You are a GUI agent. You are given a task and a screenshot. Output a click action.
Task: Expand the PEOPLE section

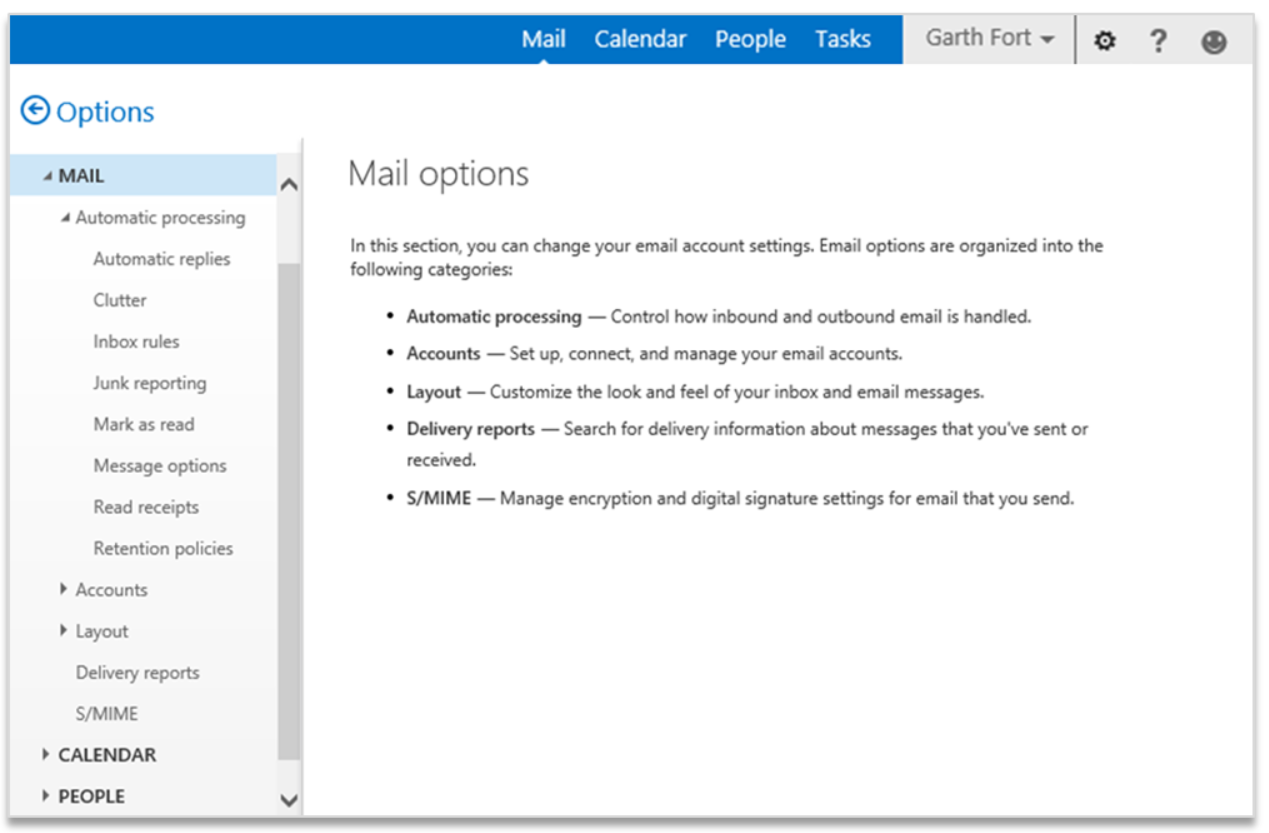(46, 796)
